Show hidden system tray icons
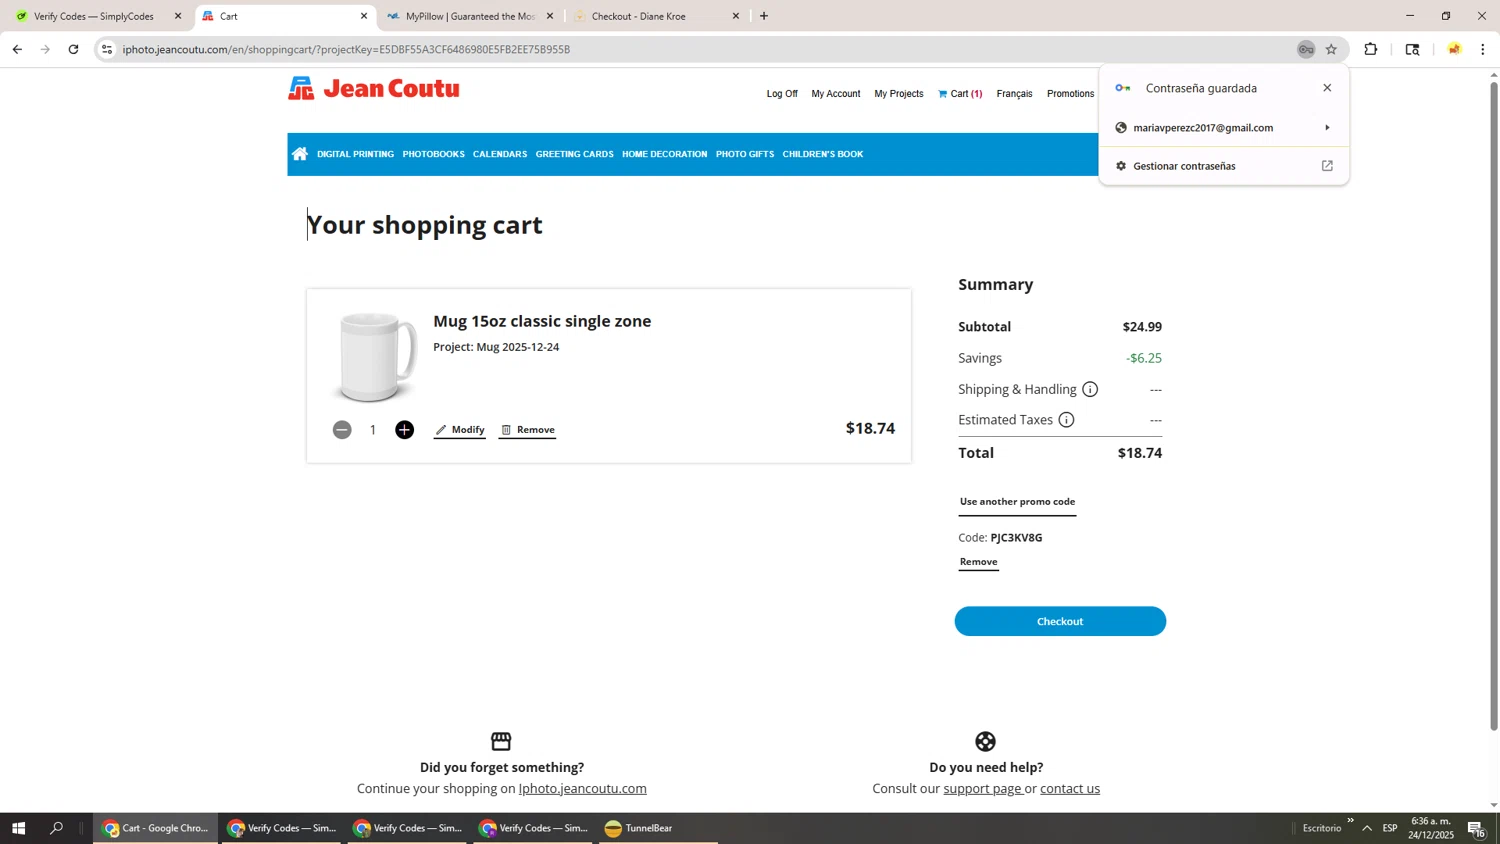The height and width of the screenshot is (844, 1500). tap(1367, 828)
